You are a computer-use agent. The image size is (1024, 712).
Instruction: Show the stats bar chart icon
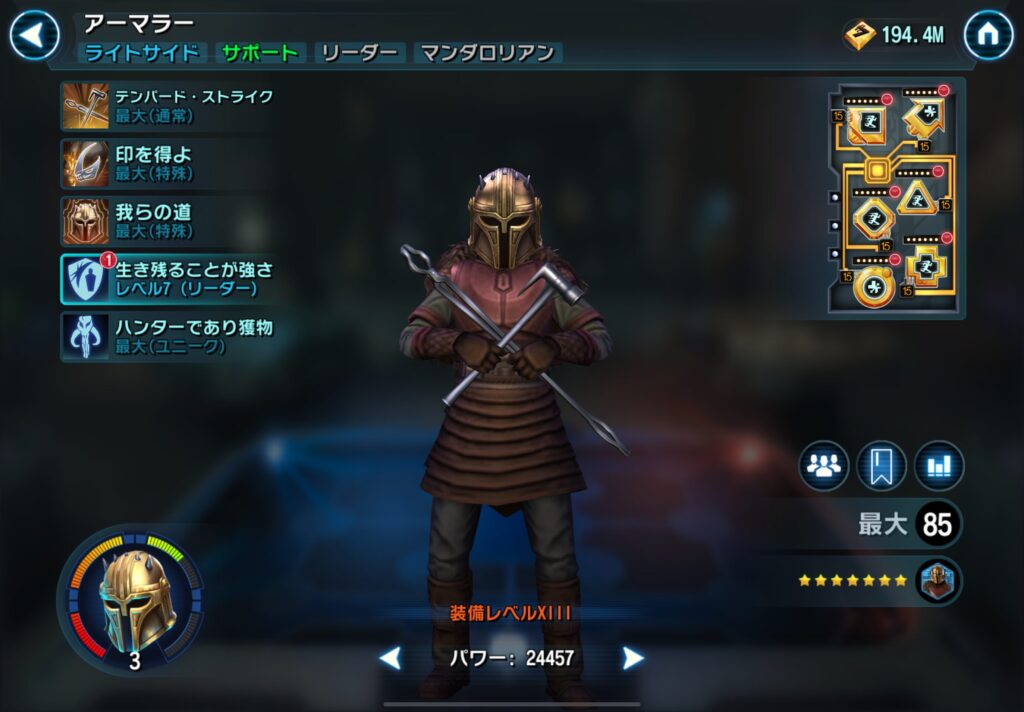coord(938,466)
